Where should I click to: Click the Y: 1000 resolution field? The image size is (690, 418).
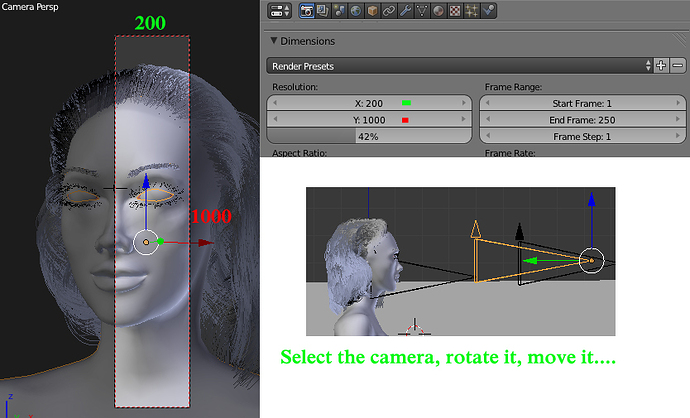[369, 120]
